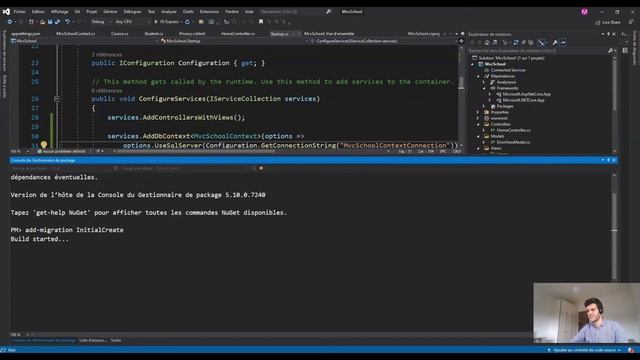Switch to the Course.cs tab
The height and width of the screenshot is (360, 640).
[120, 34]
